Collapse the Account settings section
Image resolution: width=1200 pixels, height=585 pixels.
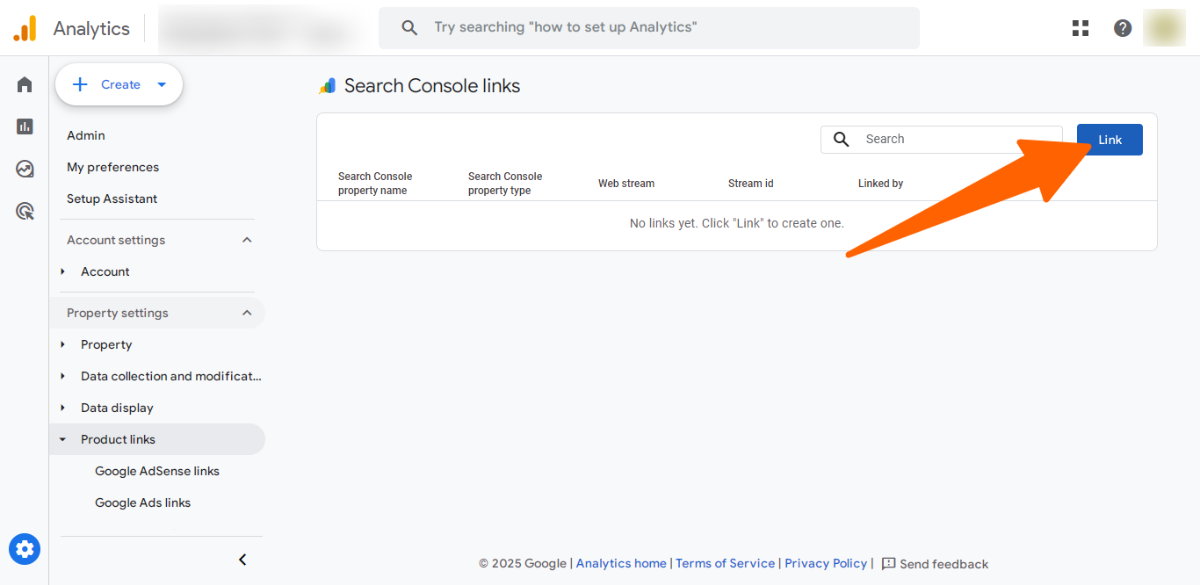[x=247, y=240]
